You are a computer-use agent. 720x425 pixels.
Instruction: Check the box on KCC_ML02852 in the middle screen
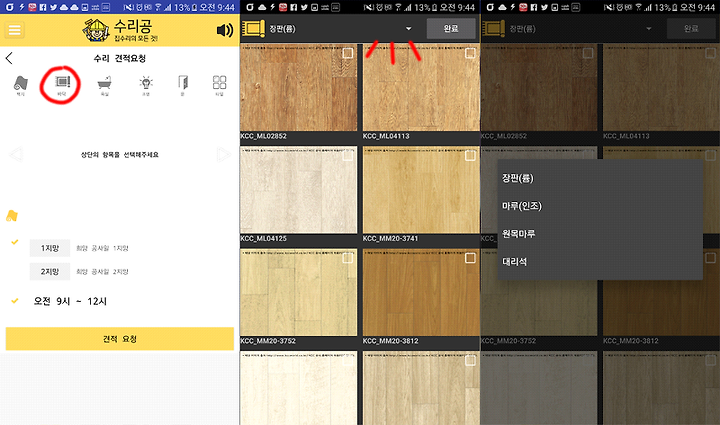pos(348,54)
